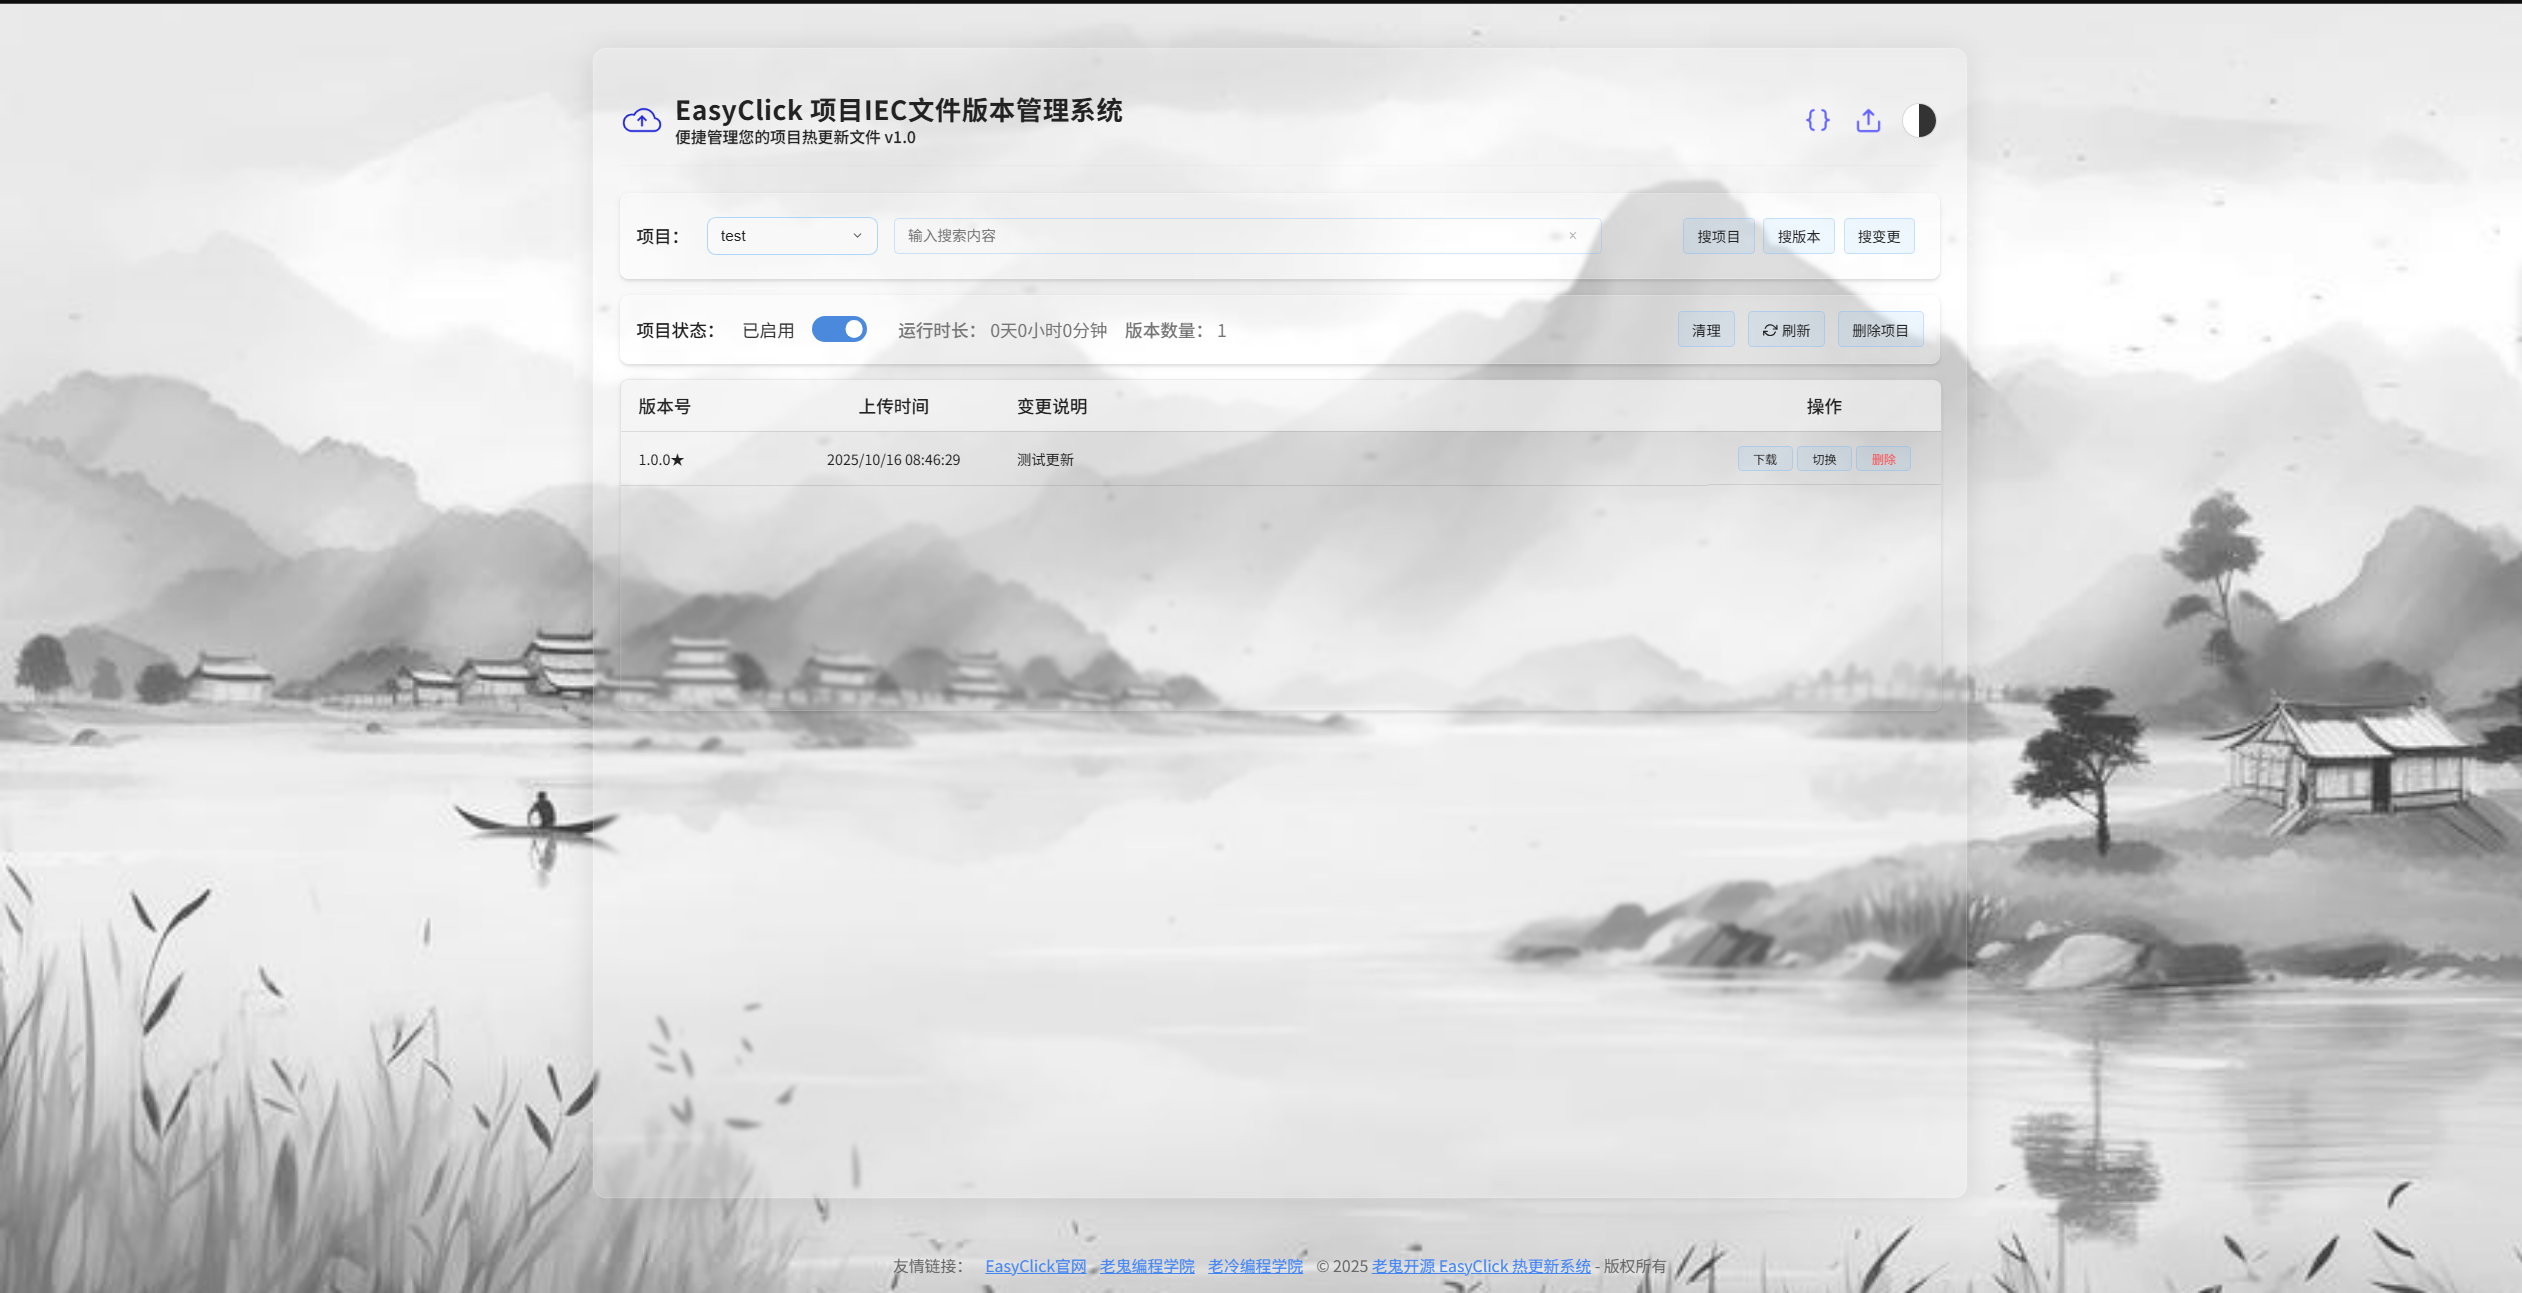The width and height of the screenshot is (2522, 1293).
Task: Click the upload file icon
Action: pyautogui.click(x=1868, y=120)
